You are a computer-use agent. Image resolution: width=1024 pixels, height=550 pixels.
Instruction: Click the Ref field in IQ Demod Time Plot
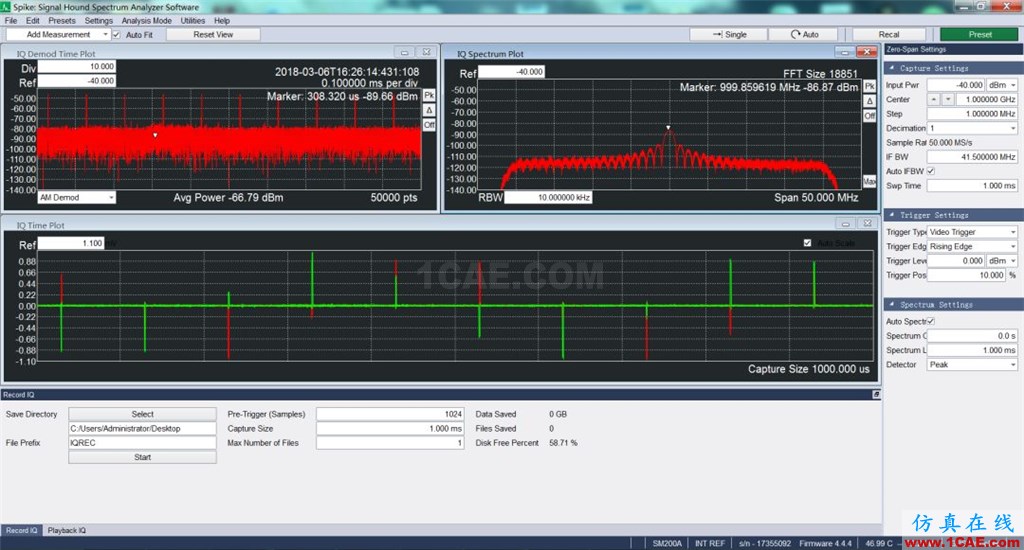[76, 81]
